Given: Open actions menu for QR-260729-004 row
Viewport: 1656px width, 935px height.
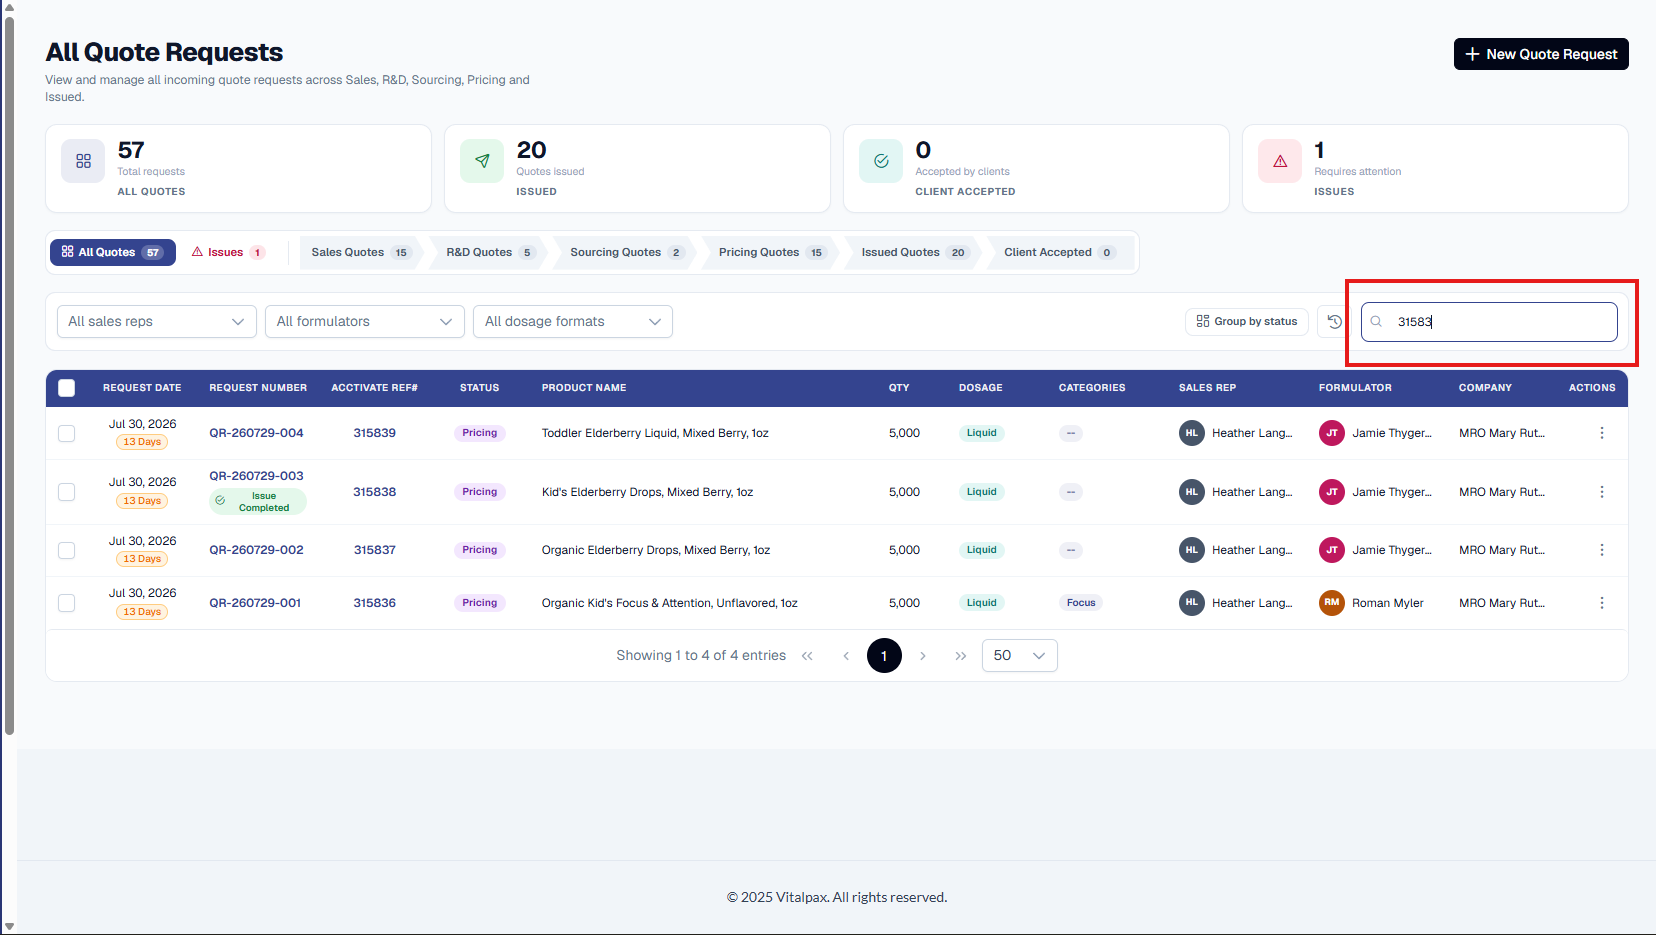Looking at the screenshot, I should (x=1602, y=433).
